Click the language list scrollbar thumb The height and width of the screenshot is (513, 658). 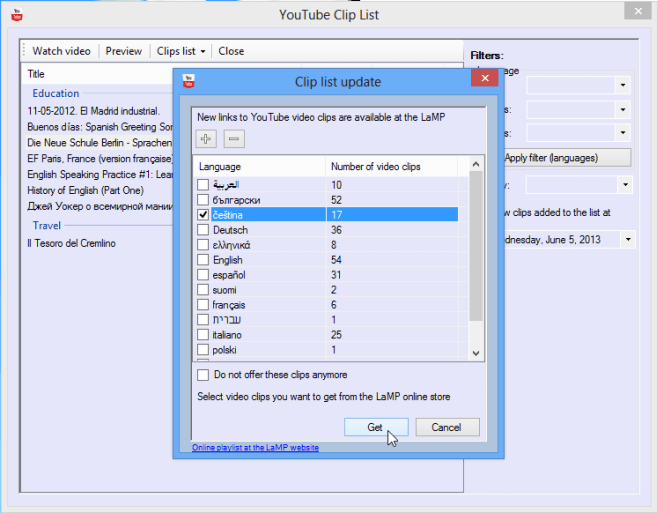coord(475,246)
